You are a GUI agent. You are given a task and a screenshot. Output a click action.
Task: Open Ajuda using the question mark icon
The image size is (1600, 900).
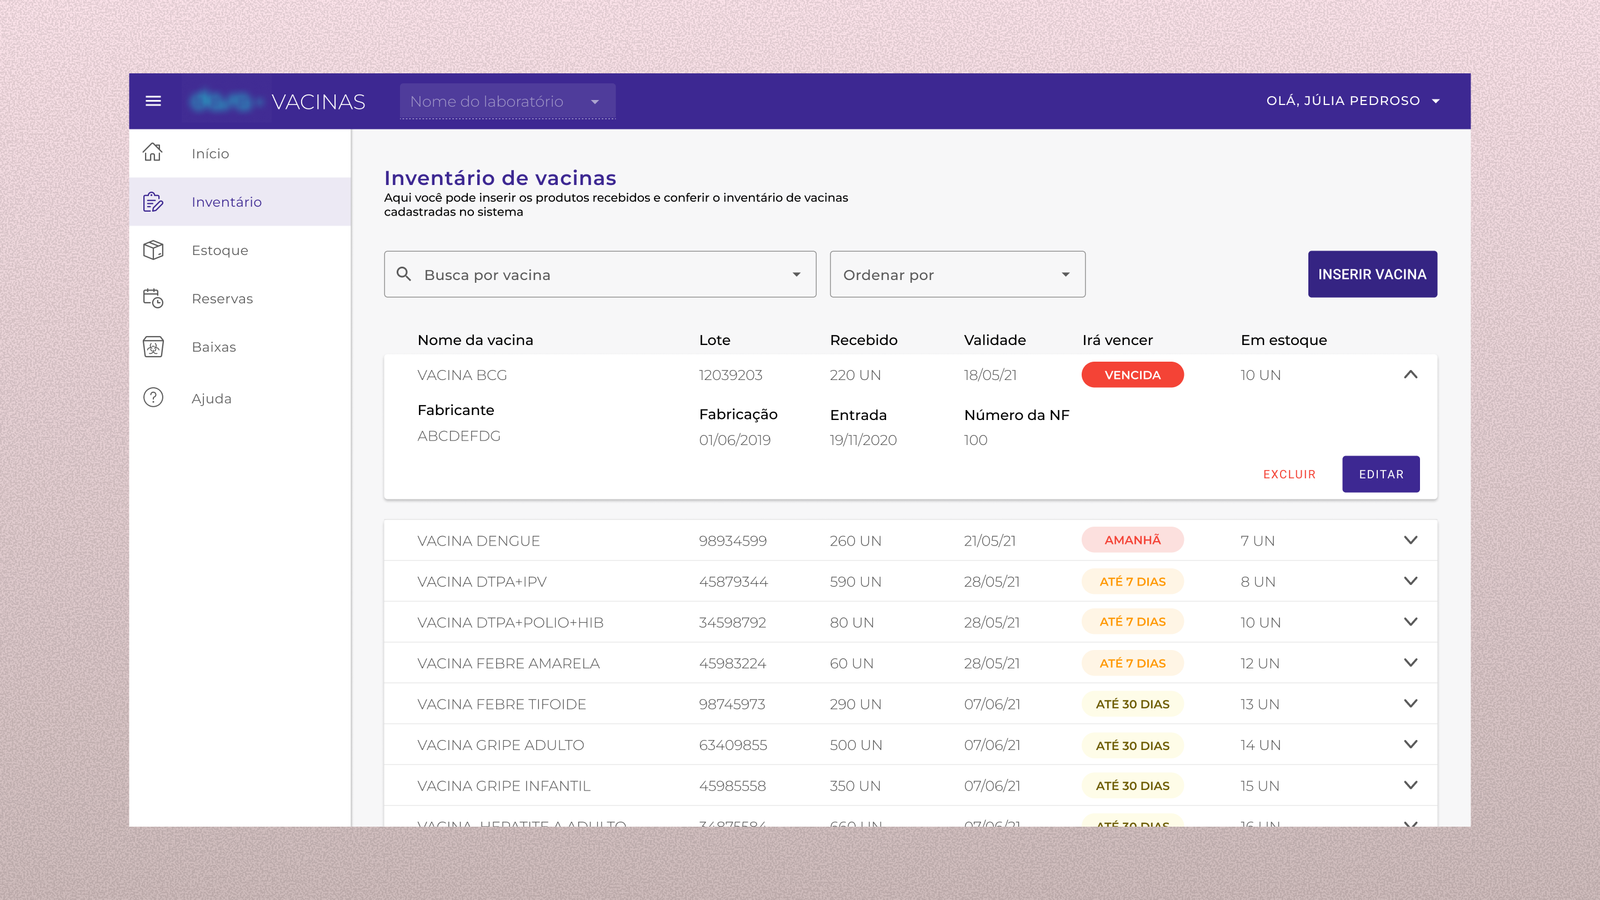point(153,397)
